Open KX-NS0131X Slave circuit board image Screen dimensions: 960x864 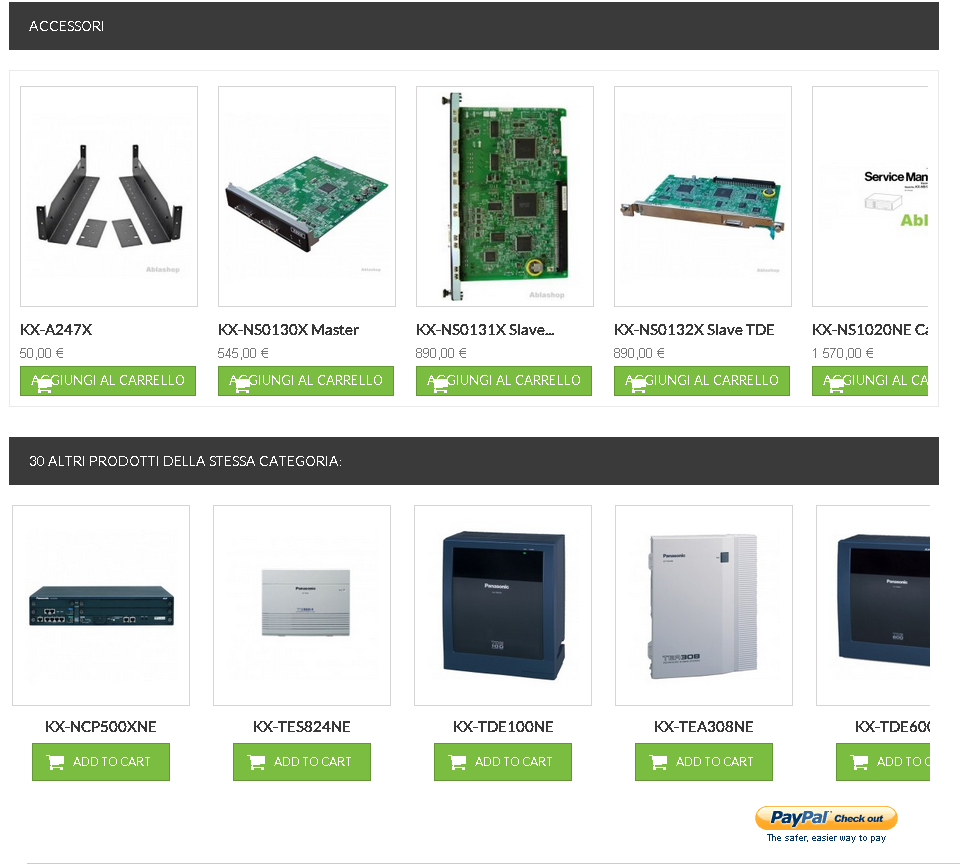coord(505,196)
